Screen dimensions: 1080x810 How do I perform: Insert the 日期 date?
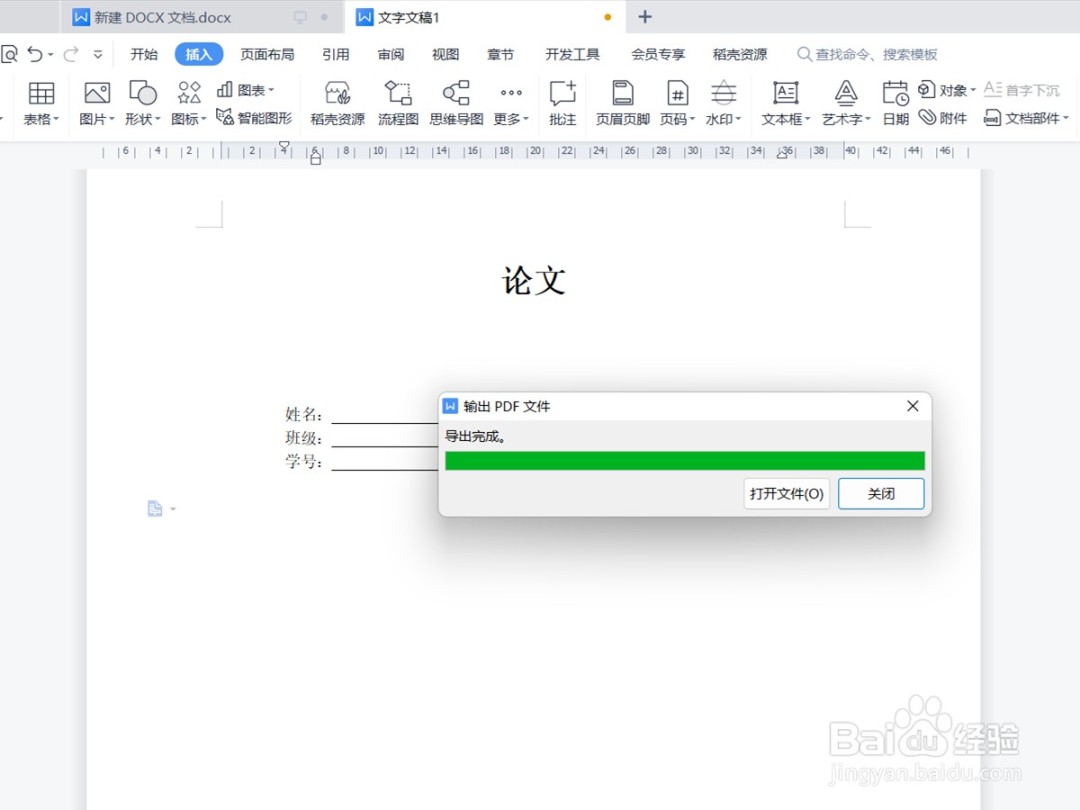(x=895, y=103)
